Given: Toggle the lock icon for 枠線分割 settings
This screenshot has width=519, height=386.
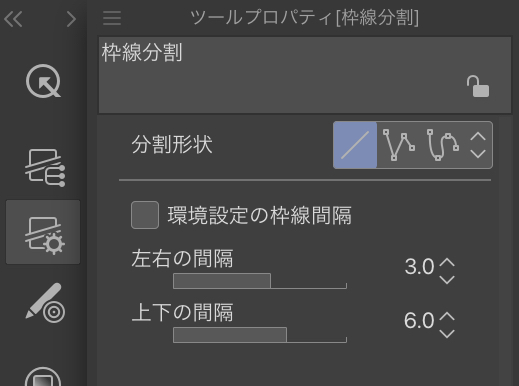Looking at the screenshot, I should click(x=478, y=86).
